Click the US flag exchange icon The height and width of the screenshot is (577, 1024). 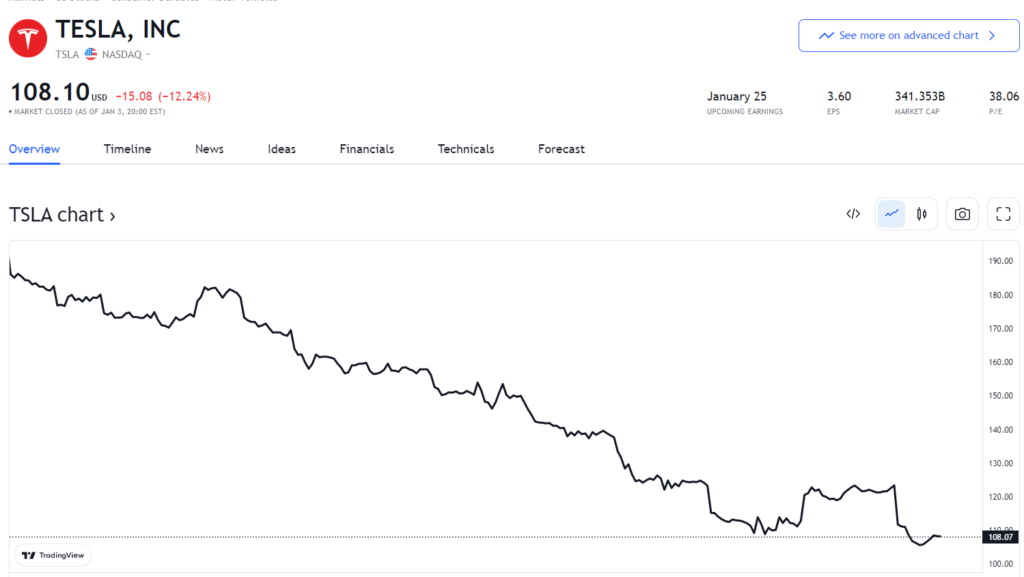point(91,54)
